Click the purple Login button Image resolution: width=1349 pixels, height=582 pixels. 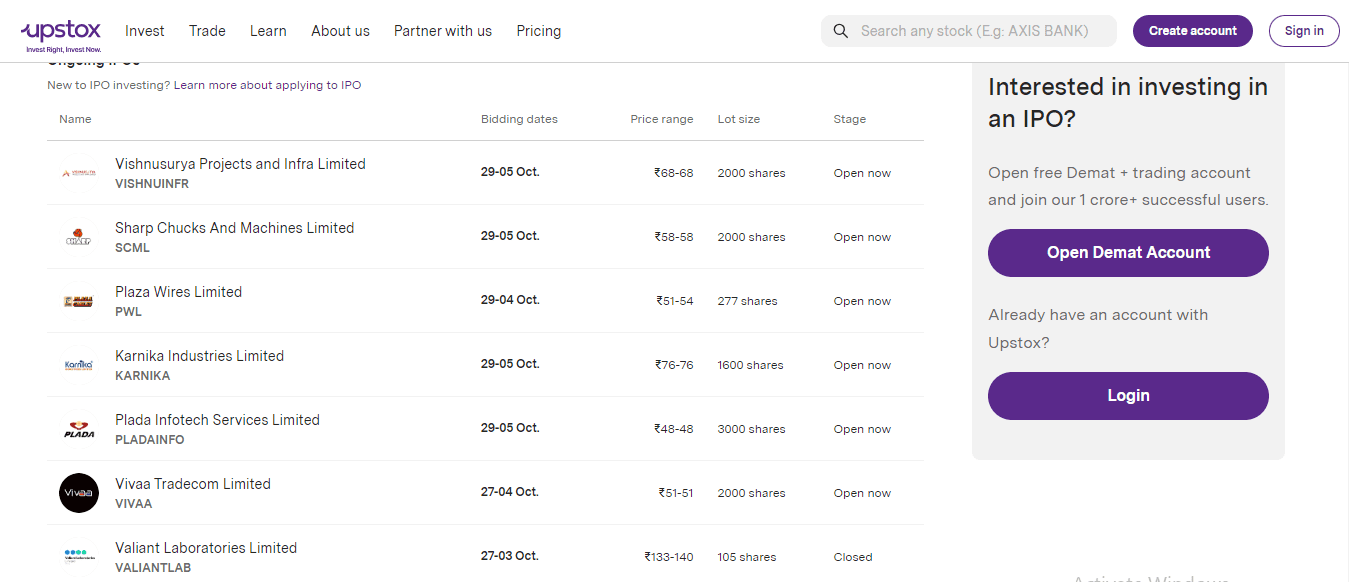coord(1128,396)
